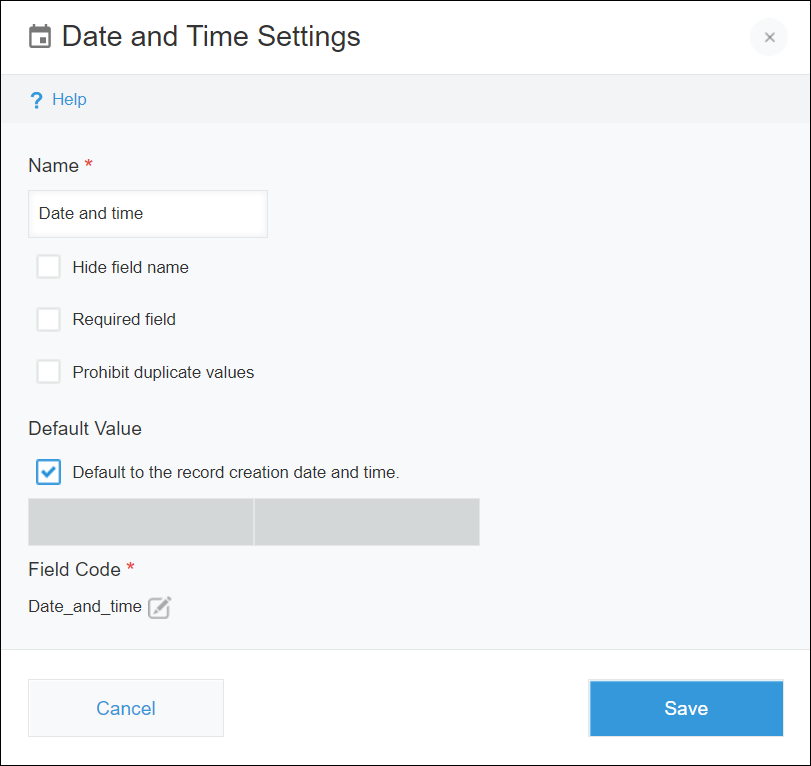This screenshot has height=766, width=811.
Task: Cancel the settings changes
Action: (125, 708)
